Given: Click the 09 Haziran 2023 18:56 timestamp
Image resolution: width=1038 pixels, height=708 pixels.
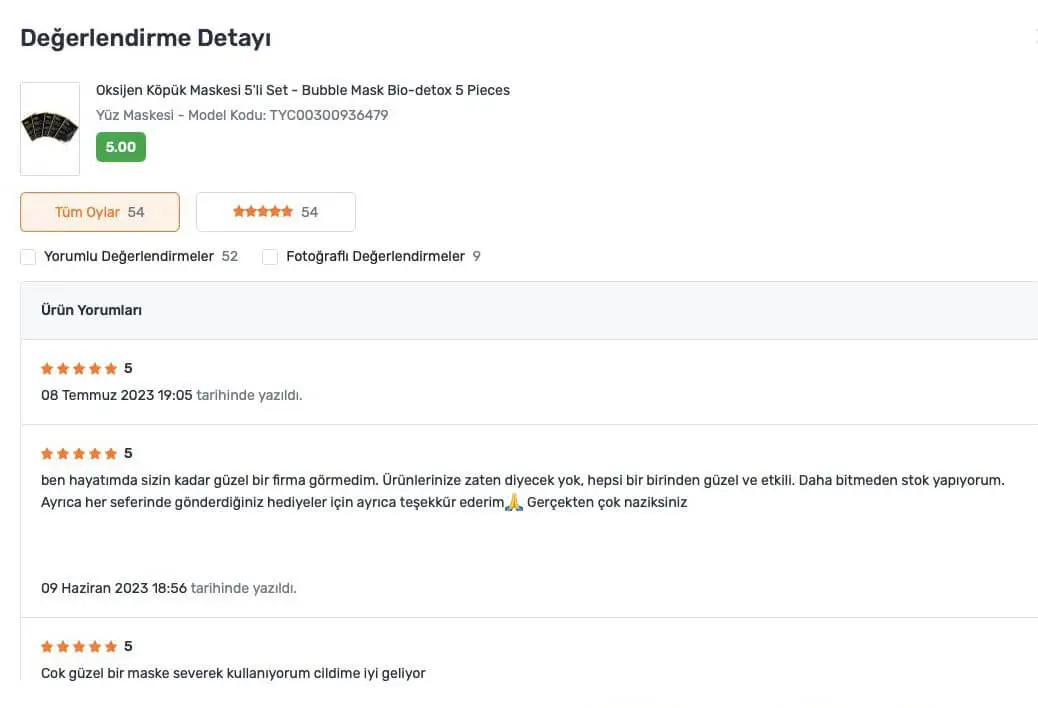Looking at the screenshot, I should (x=114, y=588).
